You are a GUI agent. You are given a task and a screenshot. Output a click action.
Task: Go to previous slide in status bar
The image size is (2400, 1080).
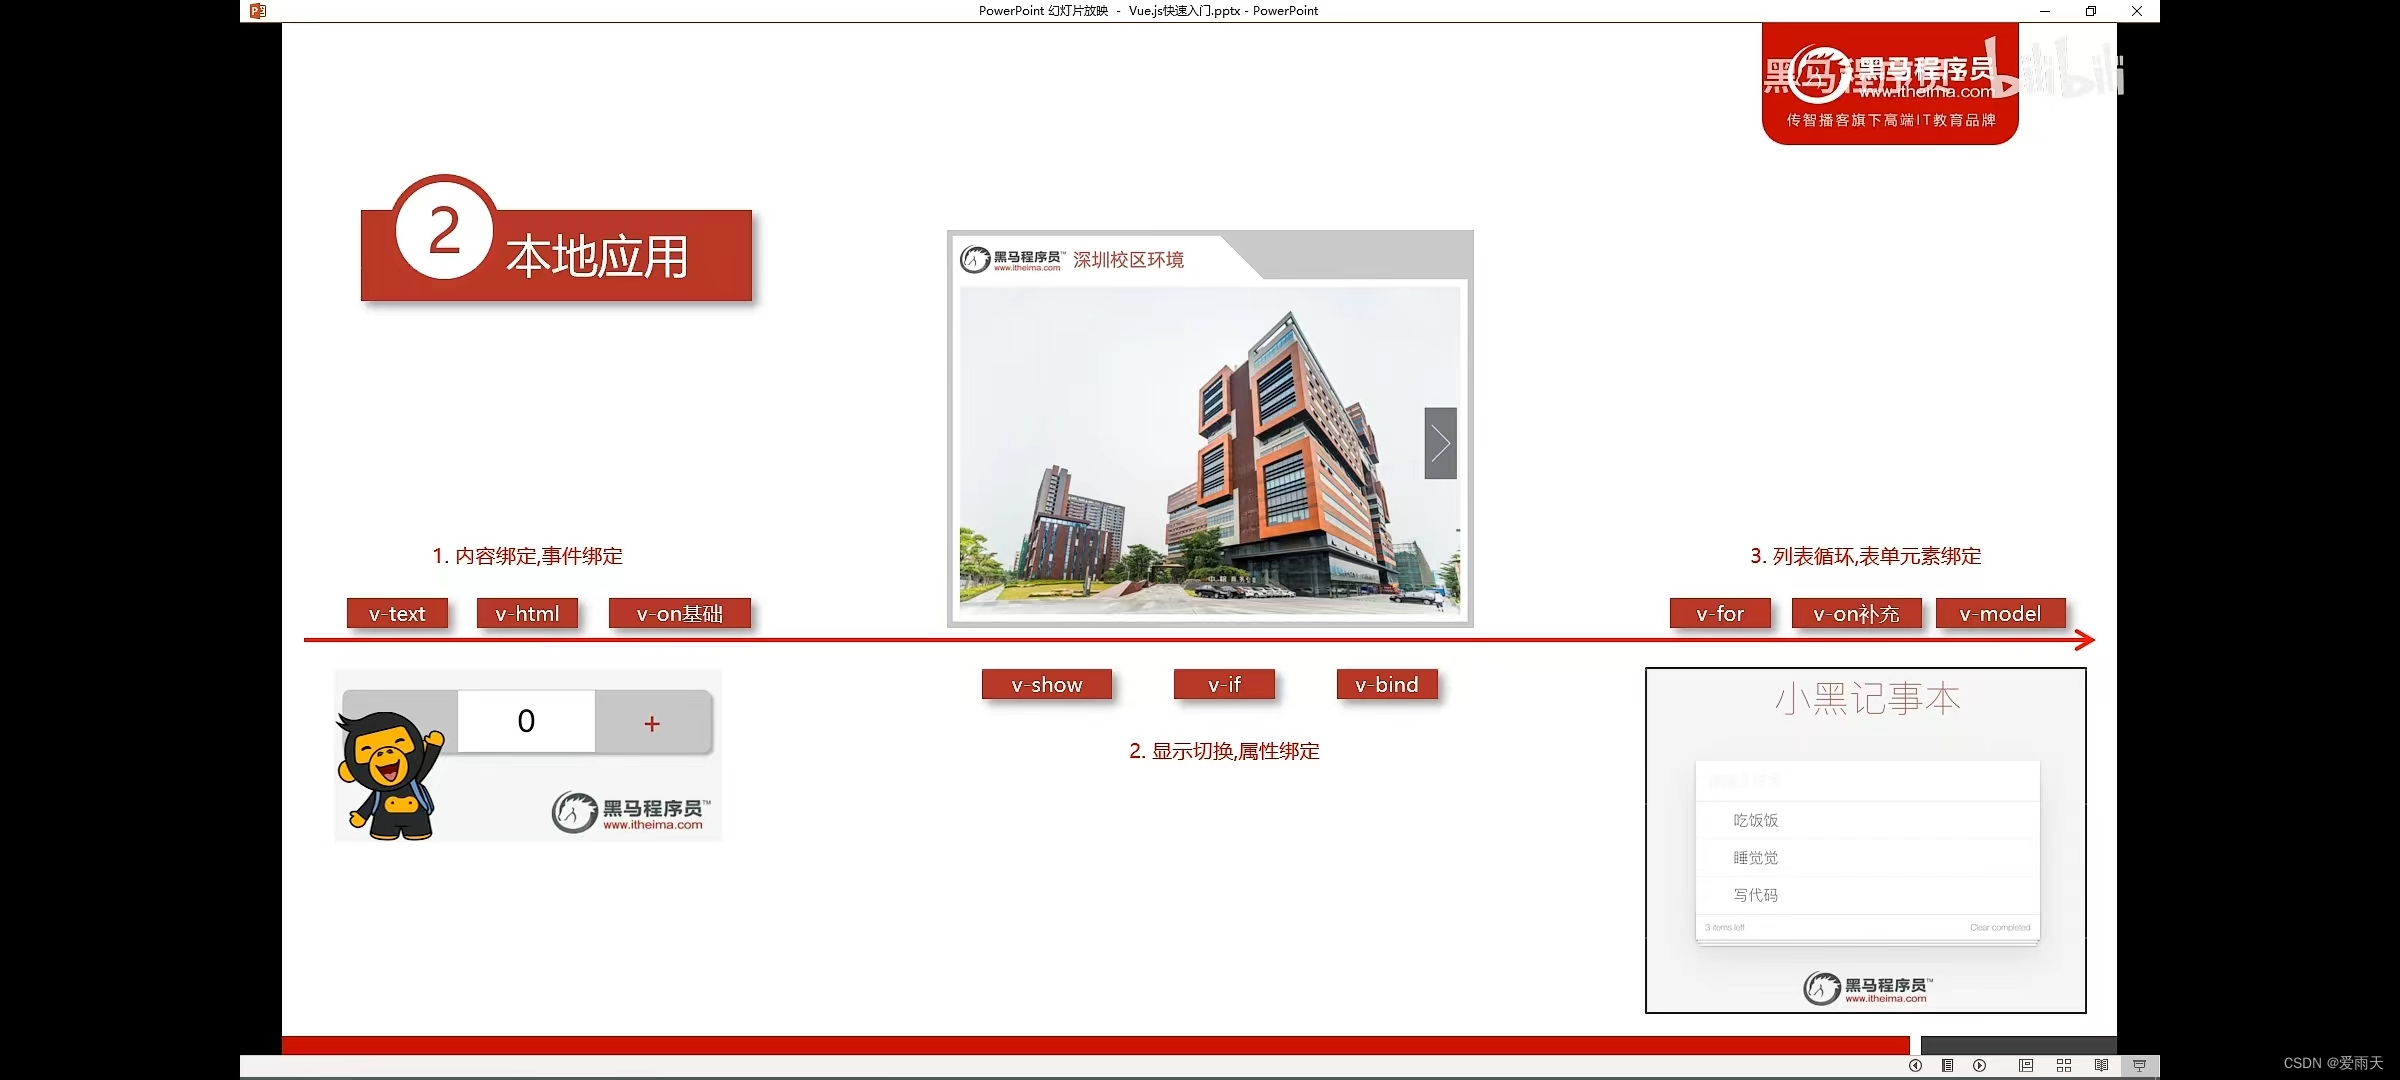(x=1915, y=1066)
